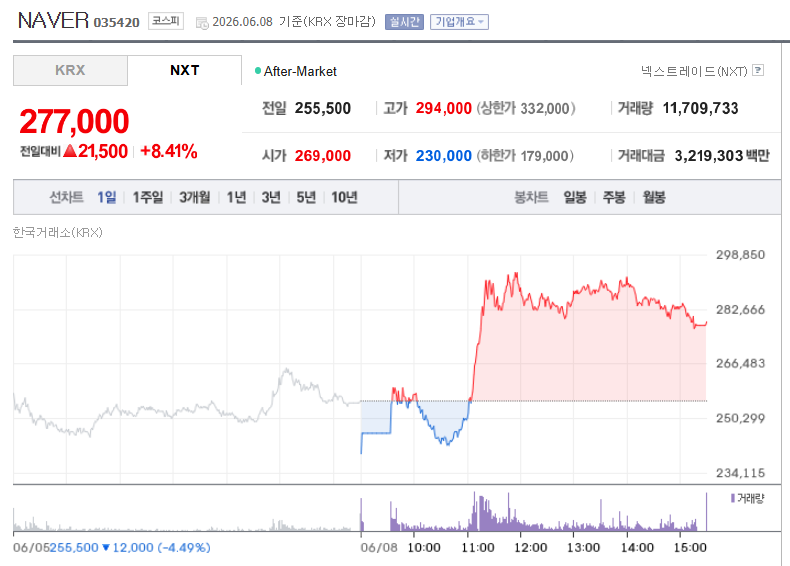Select the 3개월 line chart range

pyautogui.click(x=194, y=197)
